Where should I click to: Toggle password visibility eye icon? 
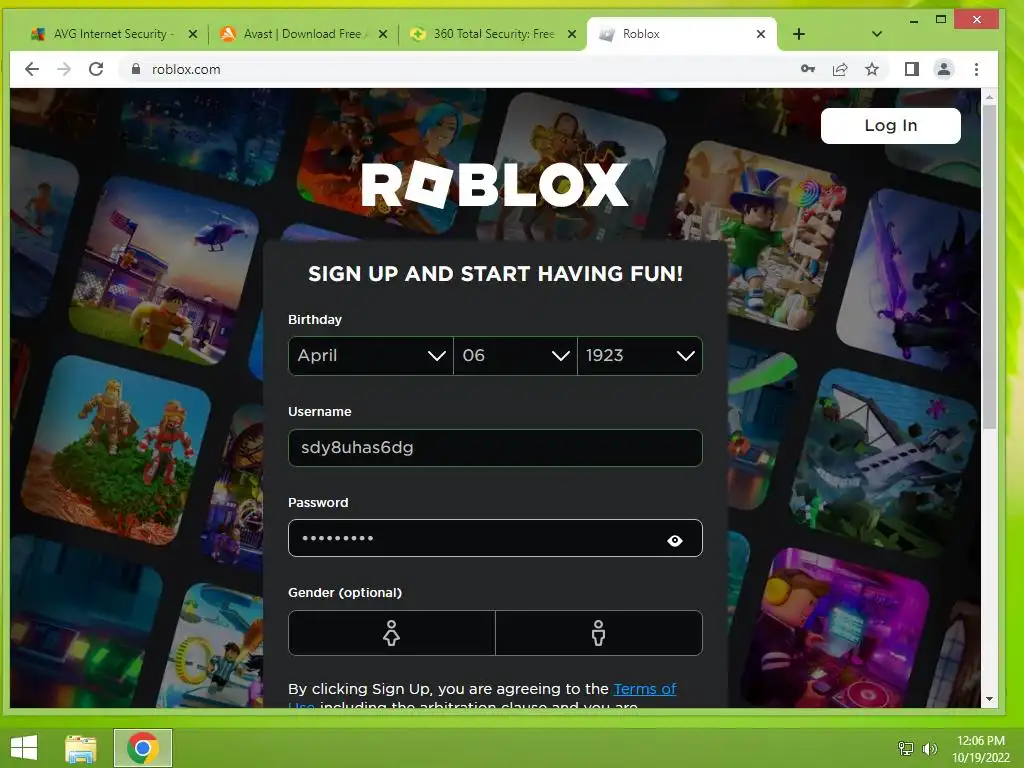click(675, 541)
